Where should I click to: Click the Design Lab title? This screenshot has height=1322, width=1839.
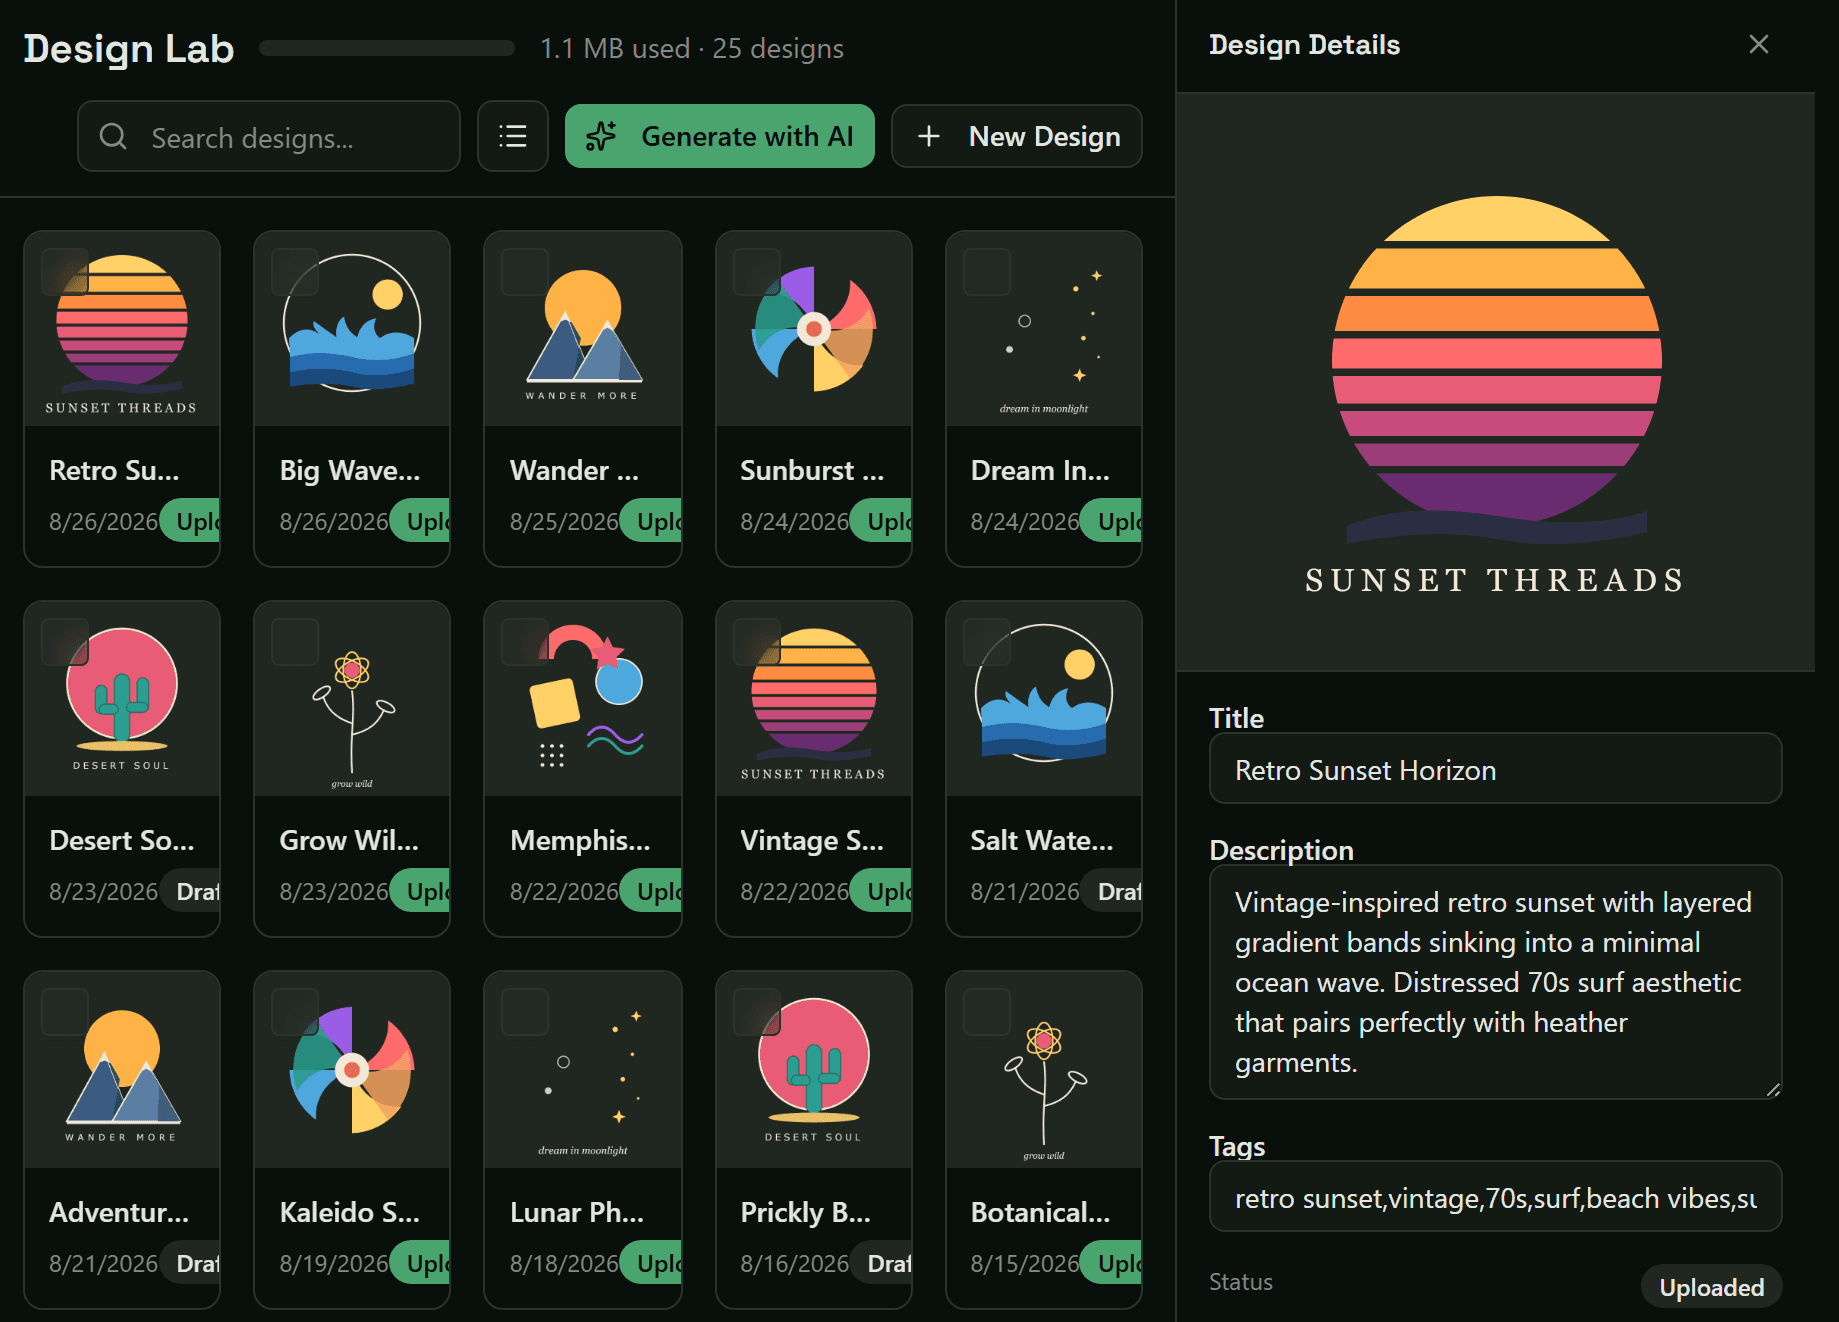click(x=129, y=48)
